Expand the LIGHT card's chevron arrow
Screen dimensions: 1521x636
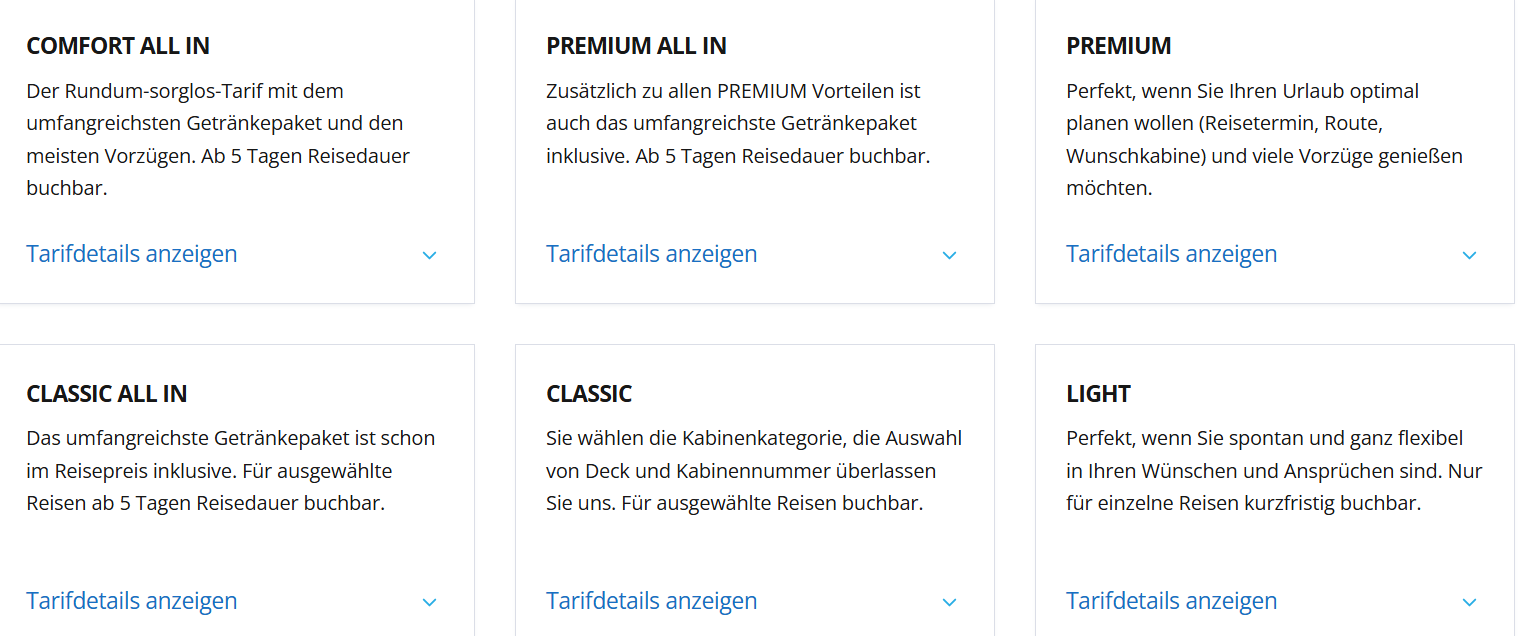(1469, 602)
